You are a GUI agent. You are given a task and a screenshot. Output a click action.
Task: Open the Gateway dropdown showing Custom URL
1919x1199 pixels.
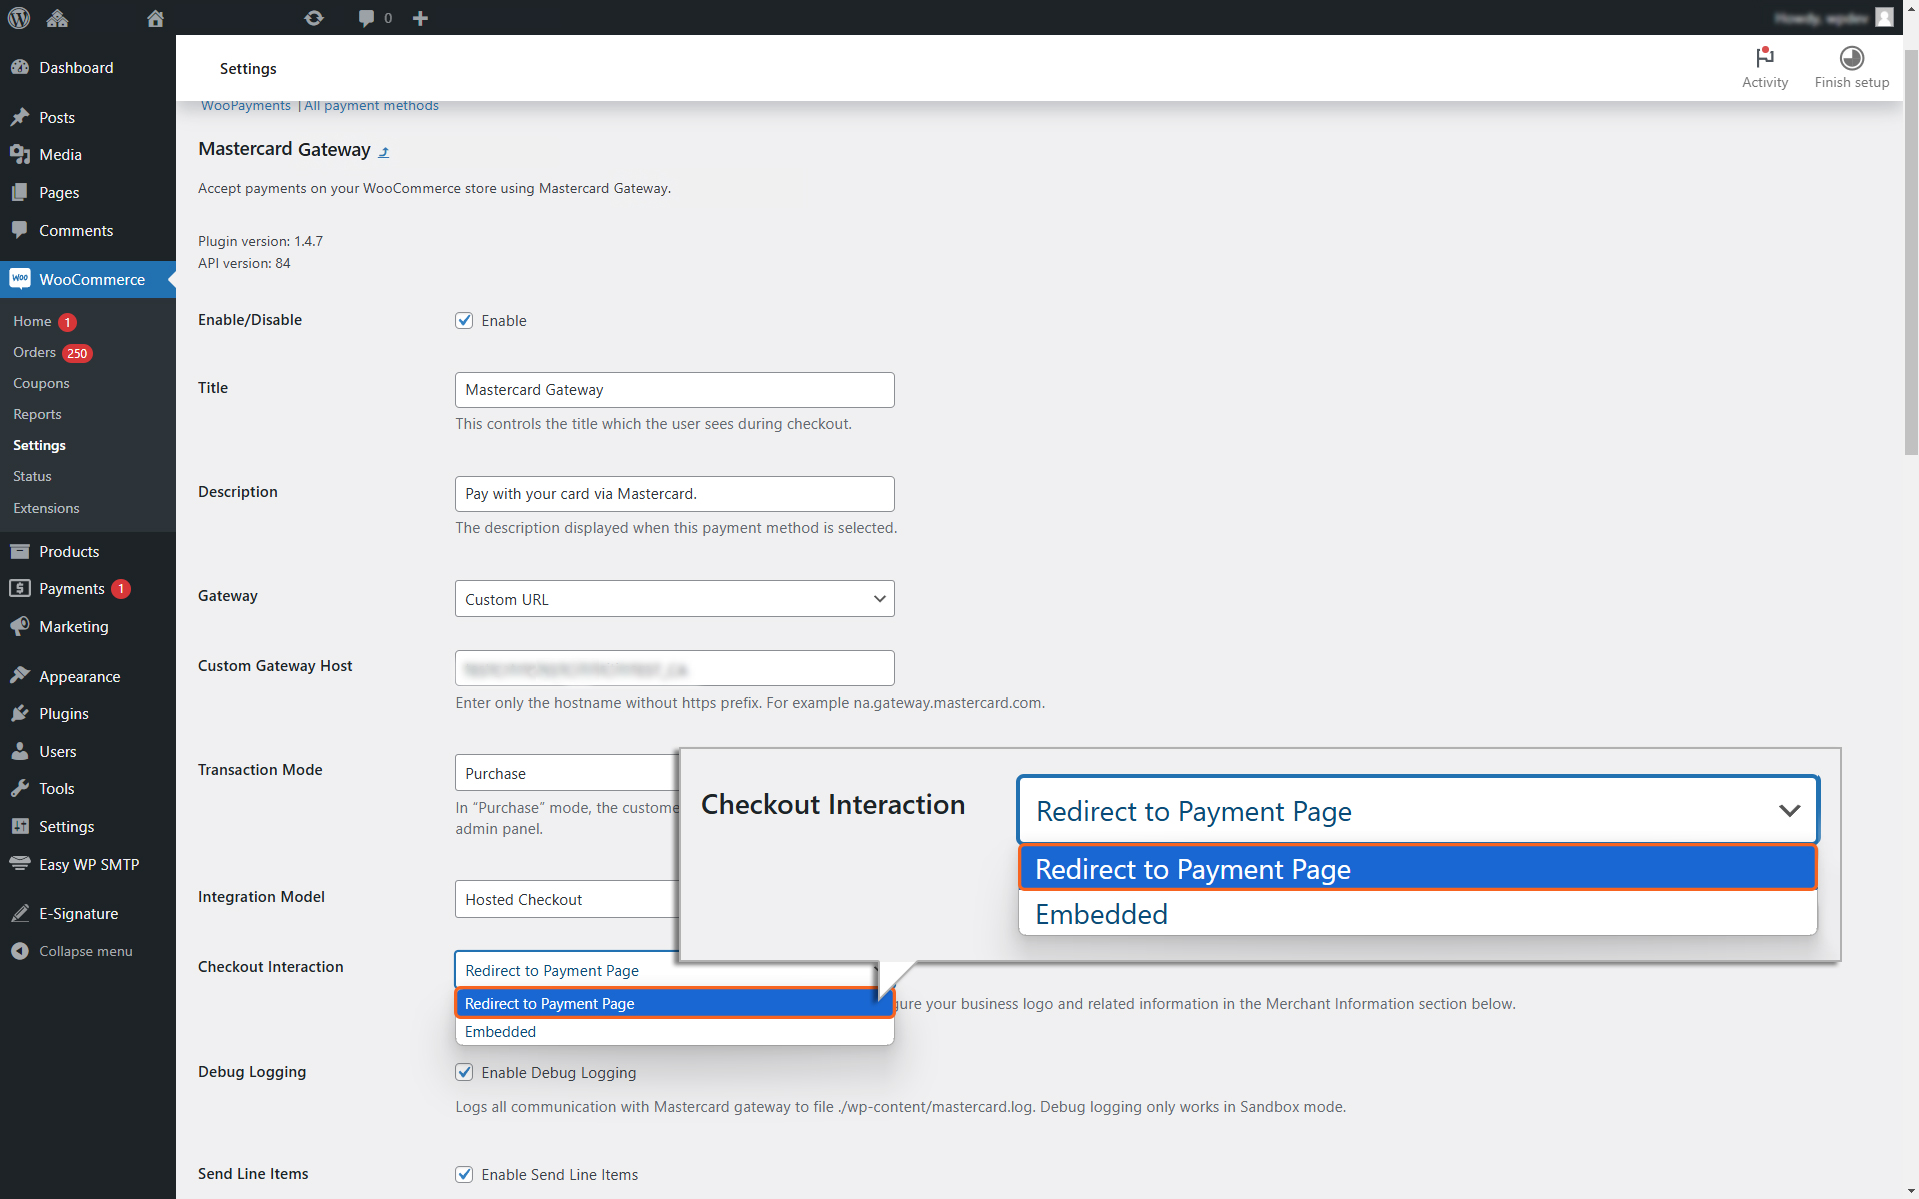coord(674,598)
